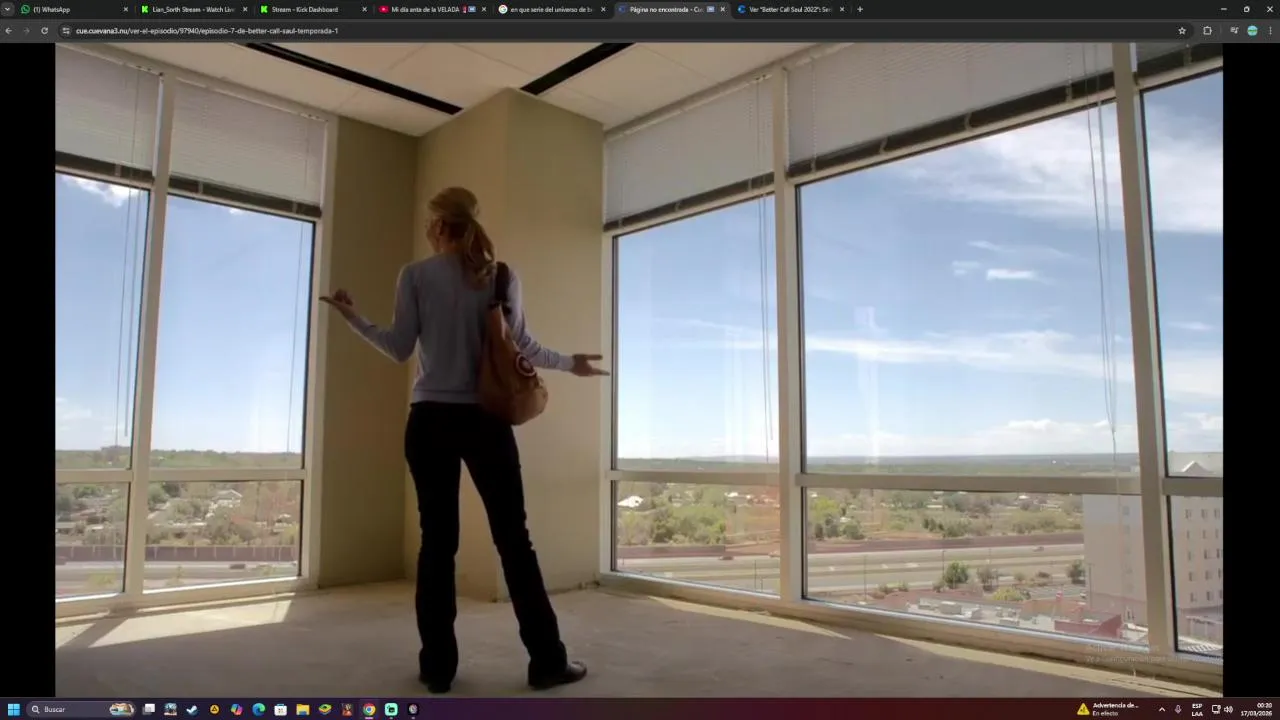The image size is (1280, 720).
Task: Switch to the Lian_Sorth Stream Kick tab
Action: pyautogui.click(x=194, y=9)
